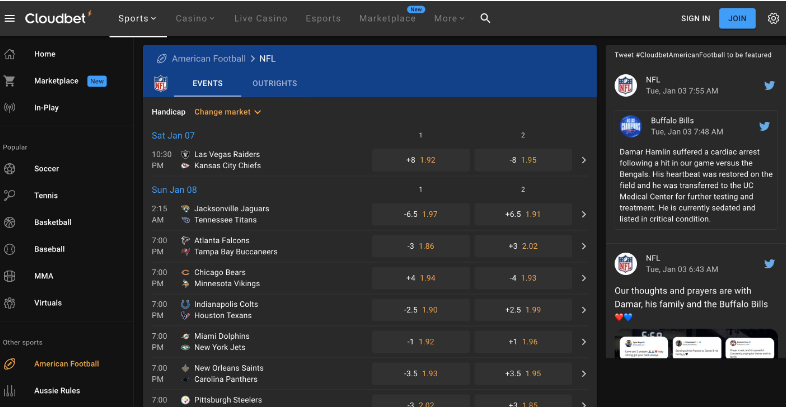Click the MMA icon in sidebar
This screenshot has width=786, height=408.
(x=10, y=276)
